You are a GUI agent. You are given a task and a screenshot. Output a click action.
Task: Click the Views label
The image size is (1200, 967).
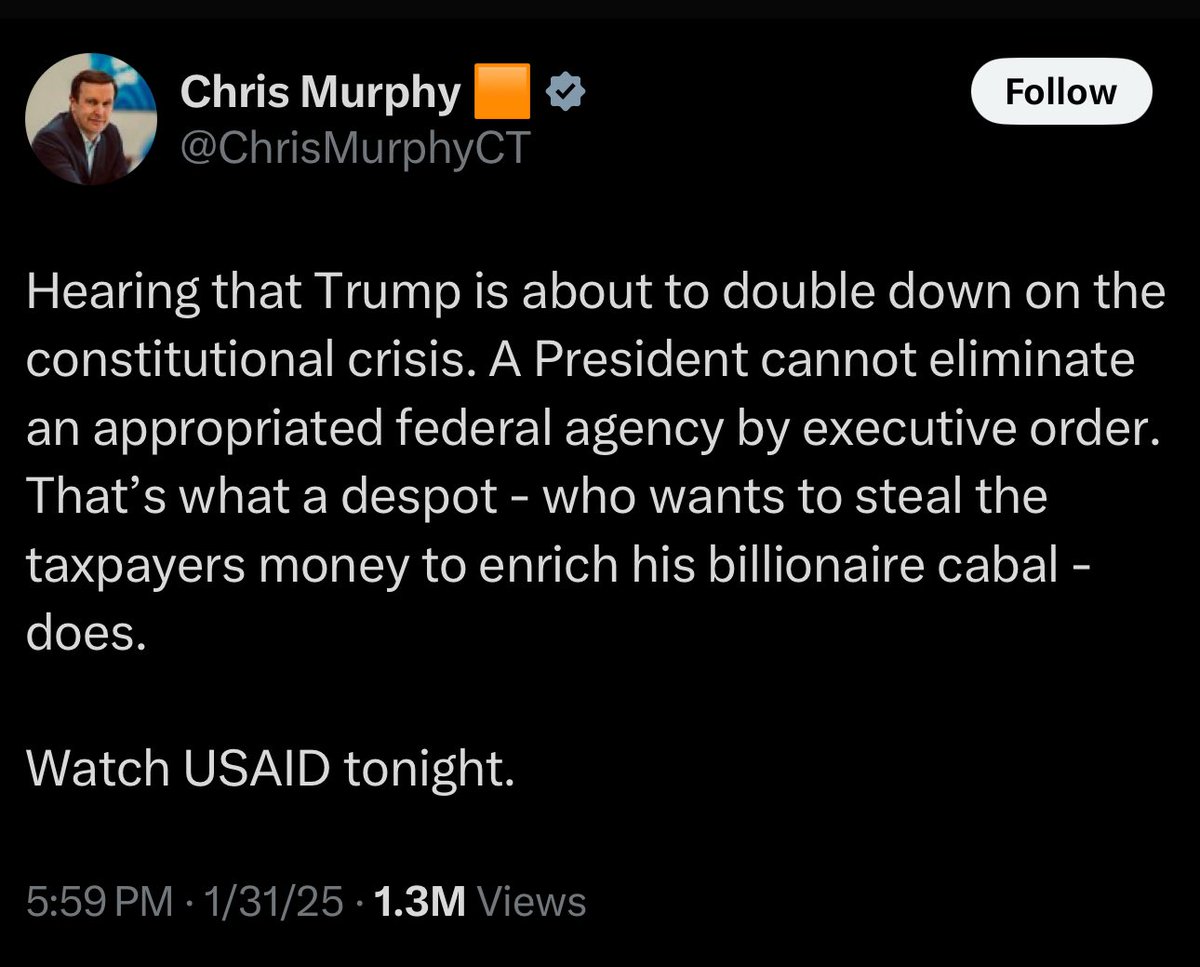tap(531, 902)
